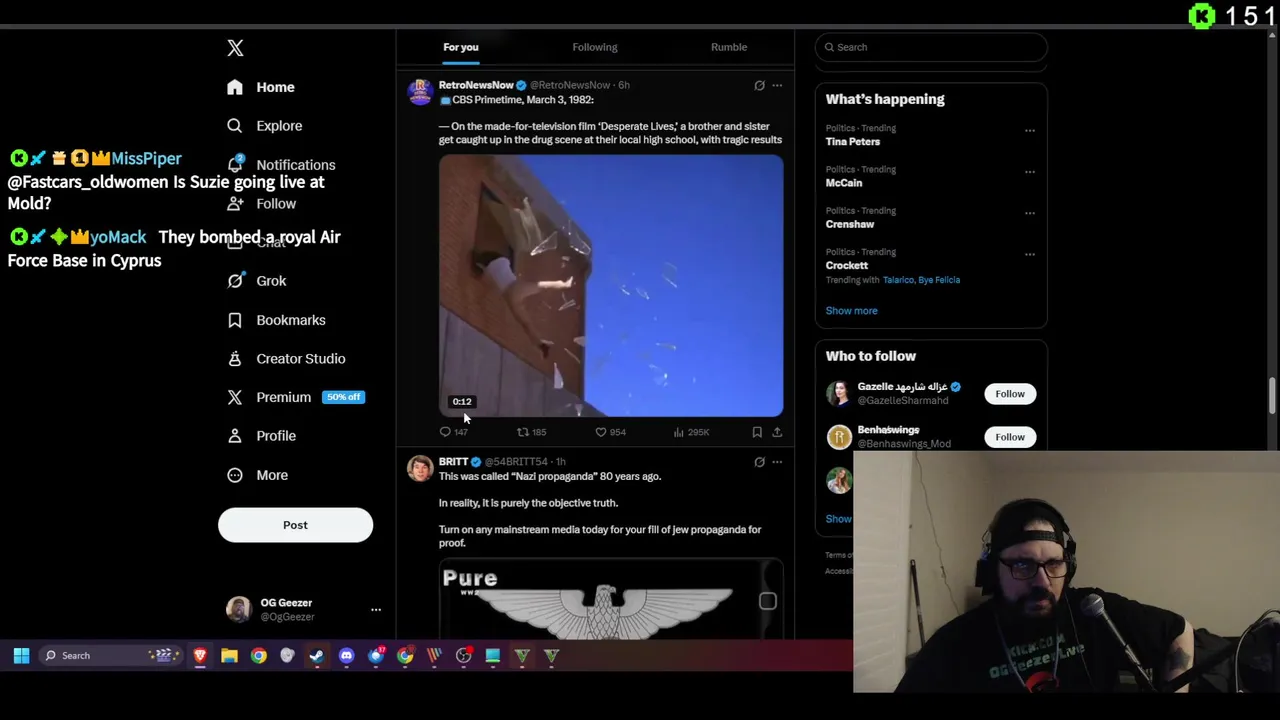The height and width of the screenshot is (720, 1280).
Task: Open Windows Start menu
Action: click(x=21, y=656)
